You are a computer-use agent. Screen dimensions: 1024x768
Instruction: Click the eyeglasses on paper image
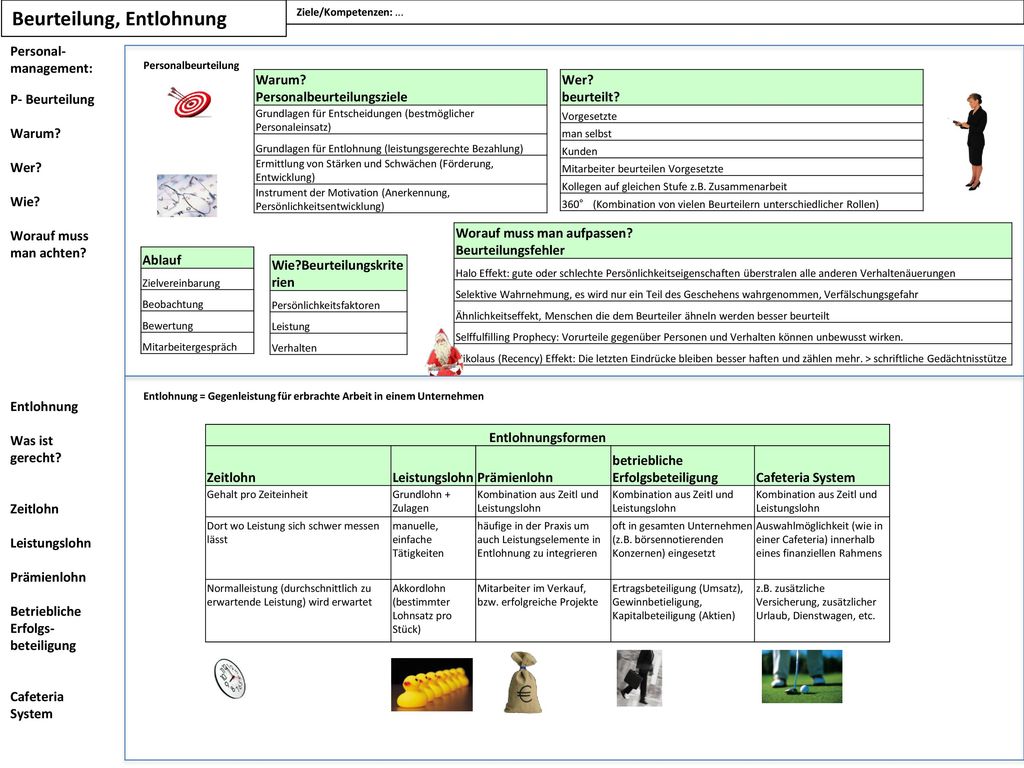pos(187,195)
